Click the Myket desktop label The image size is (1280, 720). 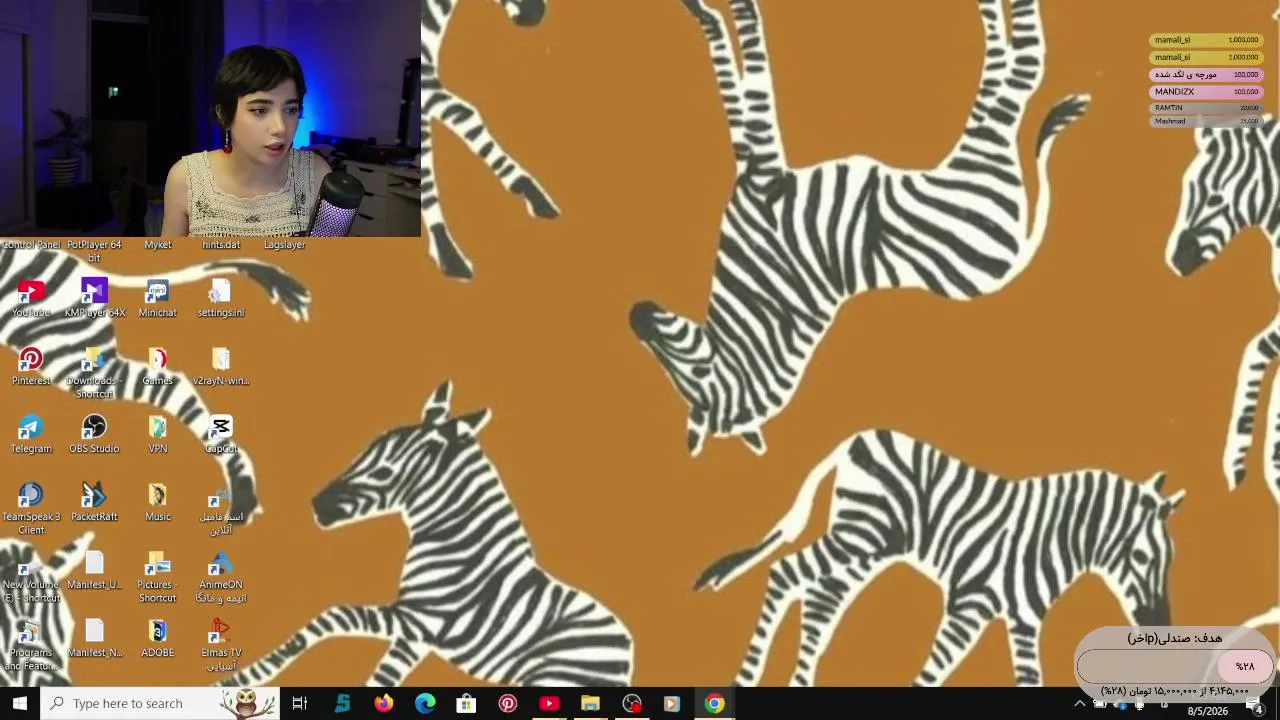click(x=158, y=245)
